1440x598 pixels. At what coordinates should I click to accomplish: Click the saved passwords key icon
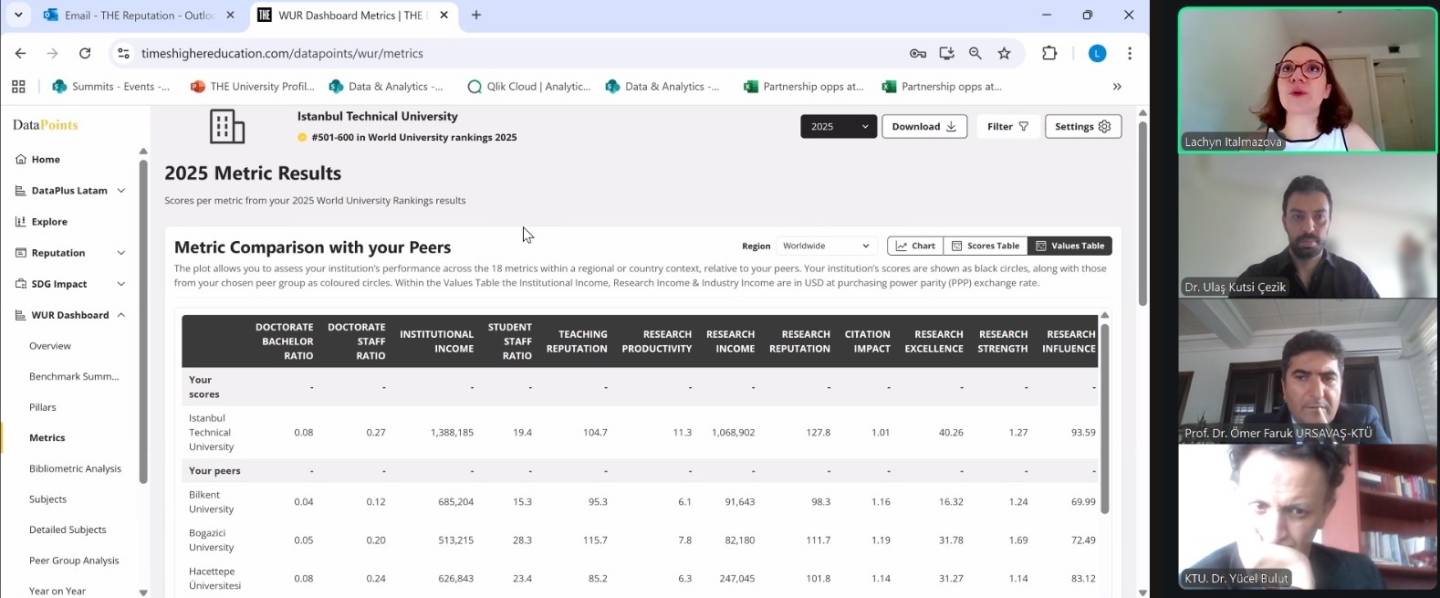[x=917, y=53]
